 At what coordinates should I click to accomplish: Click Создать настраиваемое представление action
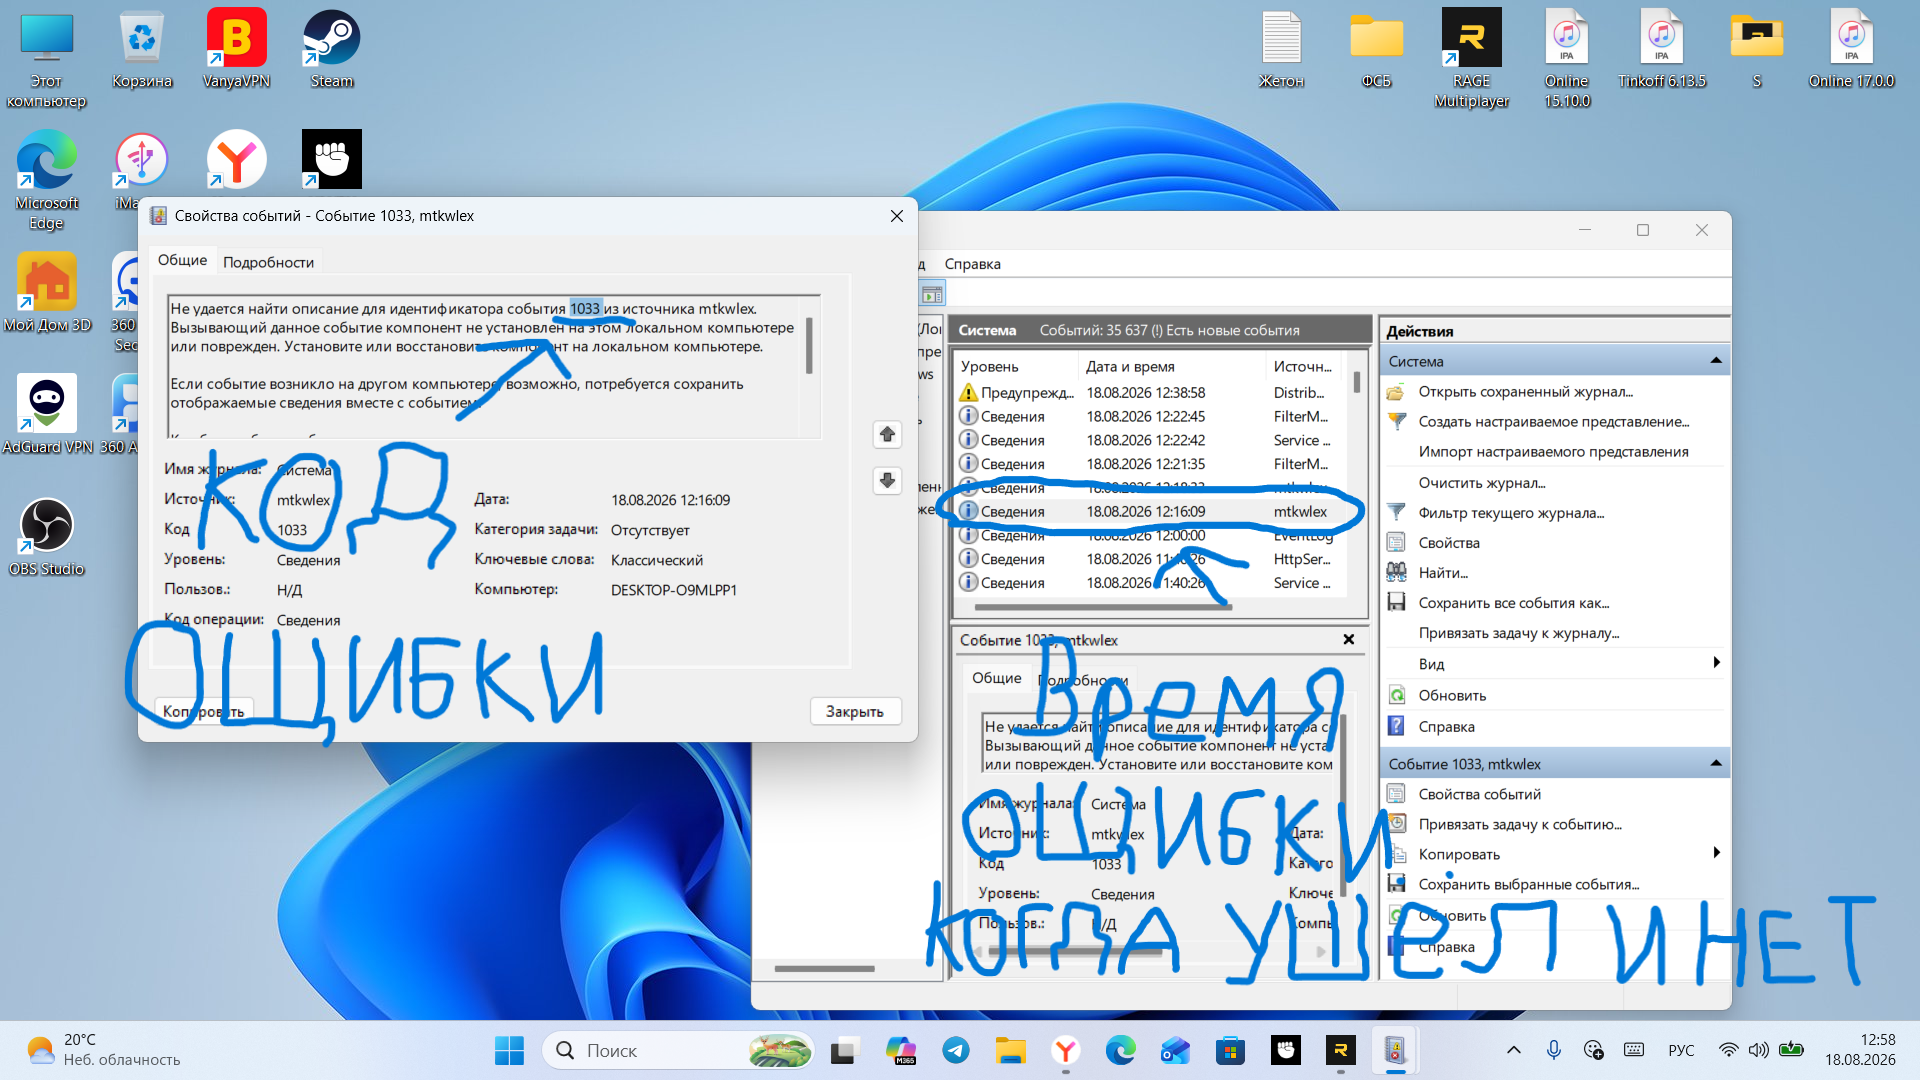(1553, 422)
